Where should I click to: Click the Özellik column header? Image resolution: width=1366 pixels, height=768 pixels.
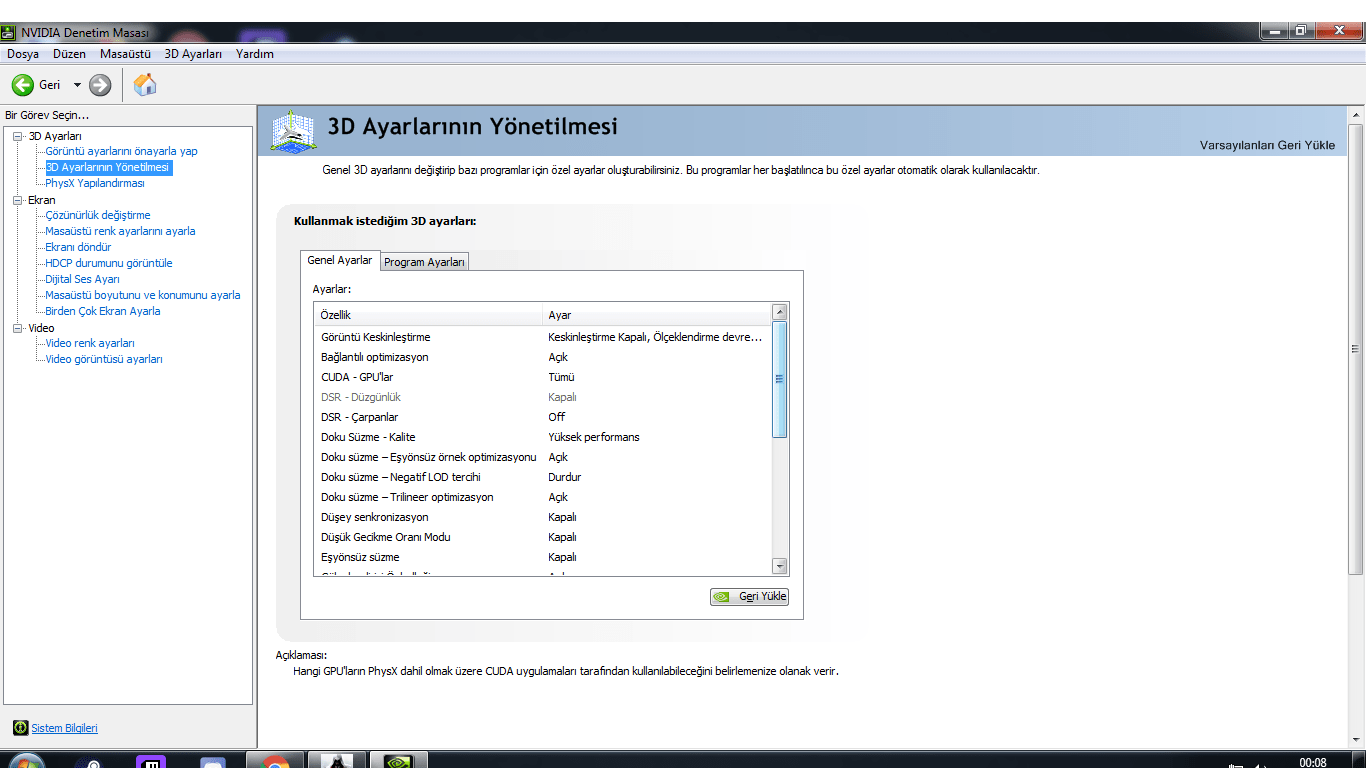pos(428,315)
